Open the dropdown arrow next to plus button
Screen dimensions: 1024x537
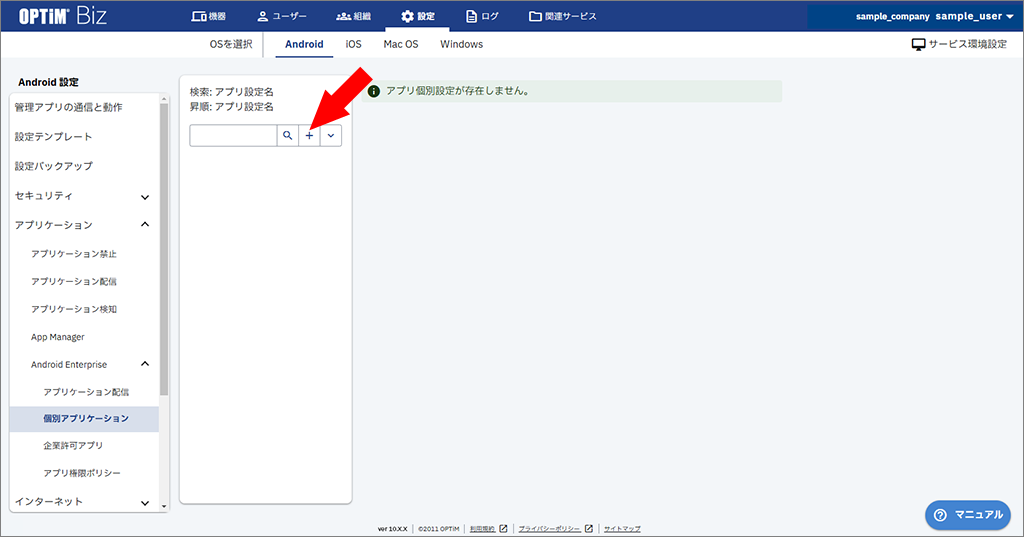tap(331, 136)
